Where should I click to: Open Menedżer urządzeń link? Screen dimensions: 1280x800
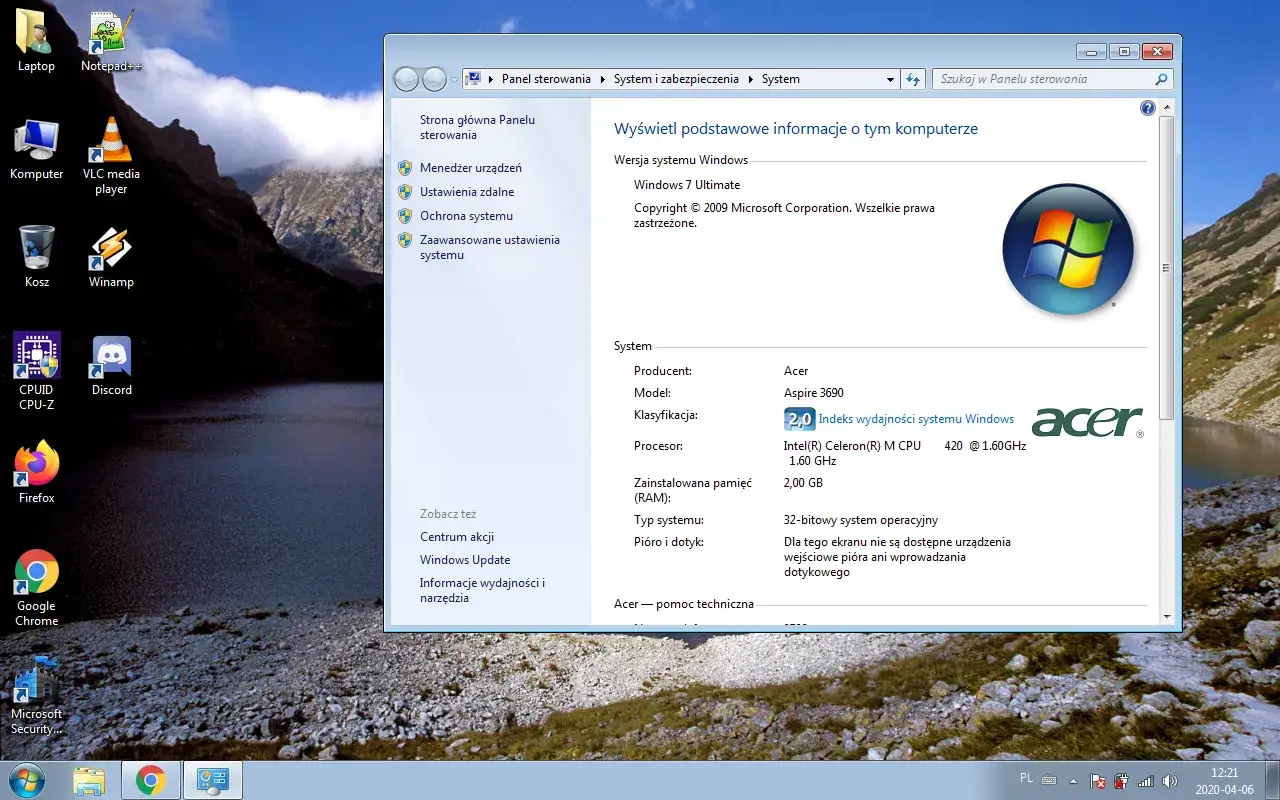click(x=470, y=168)
